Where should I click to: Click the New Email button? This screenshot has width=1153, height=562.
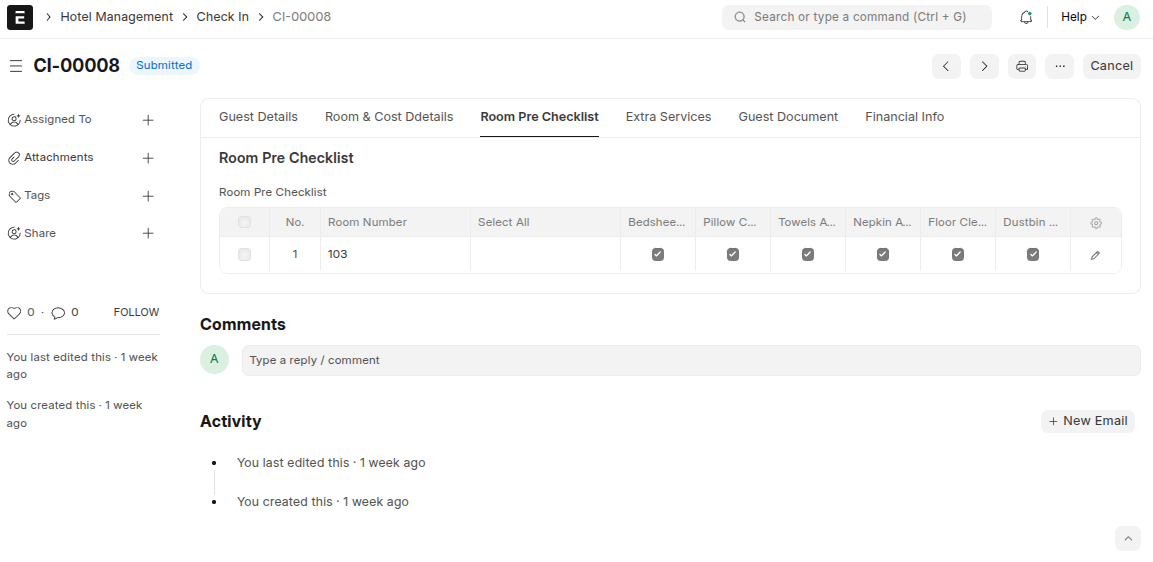click(x=1088, y=422)
